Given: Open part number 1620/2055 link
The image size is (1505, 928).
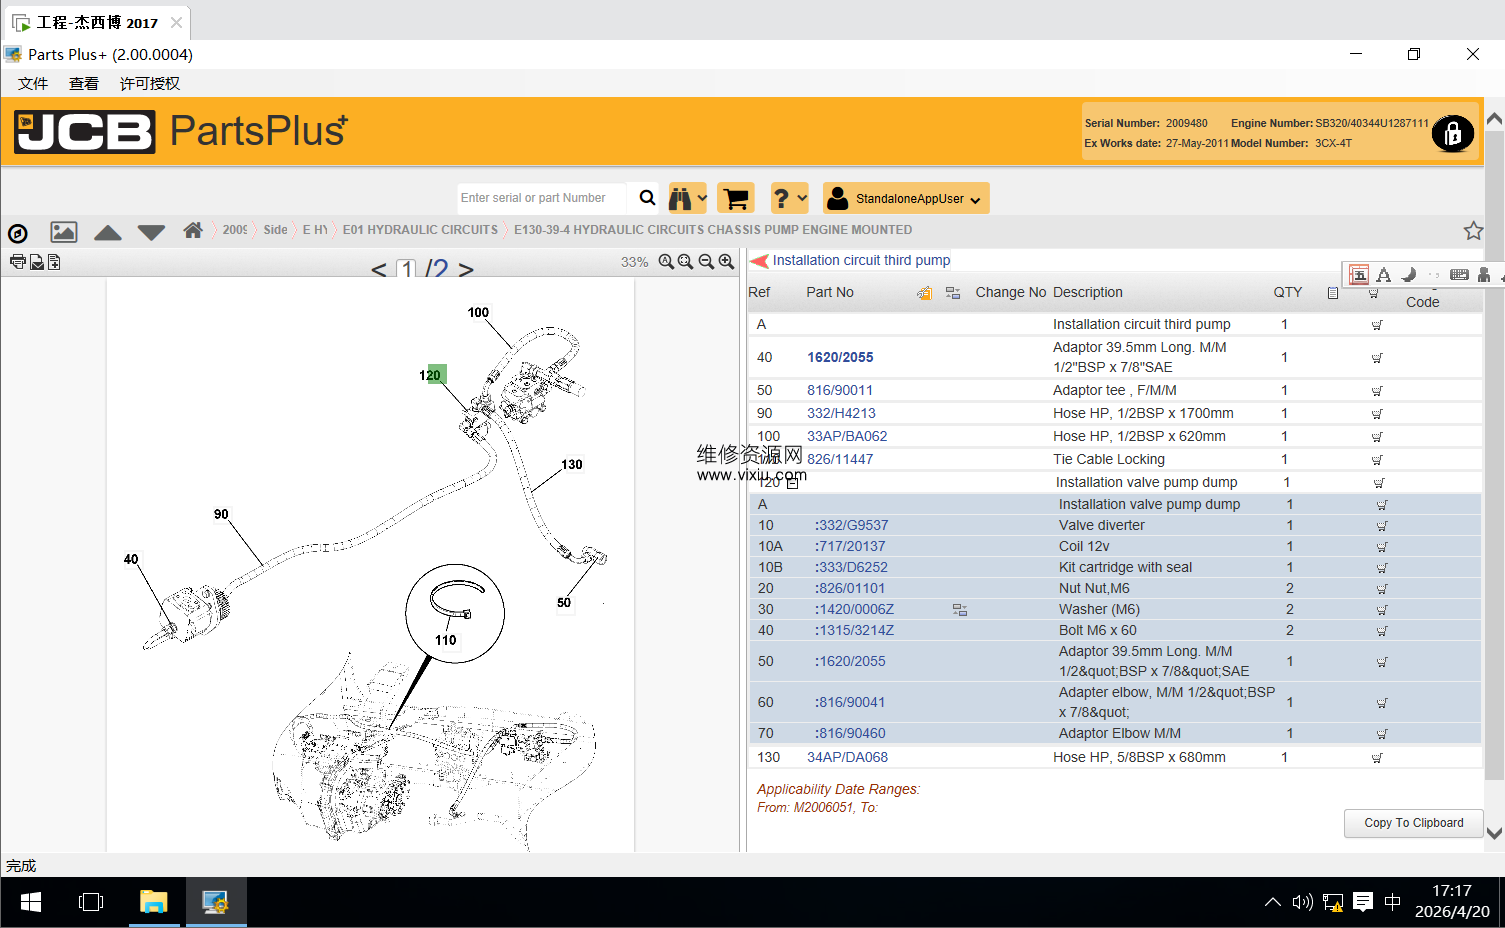Looking at the screenshot, I should pos(840,357).
